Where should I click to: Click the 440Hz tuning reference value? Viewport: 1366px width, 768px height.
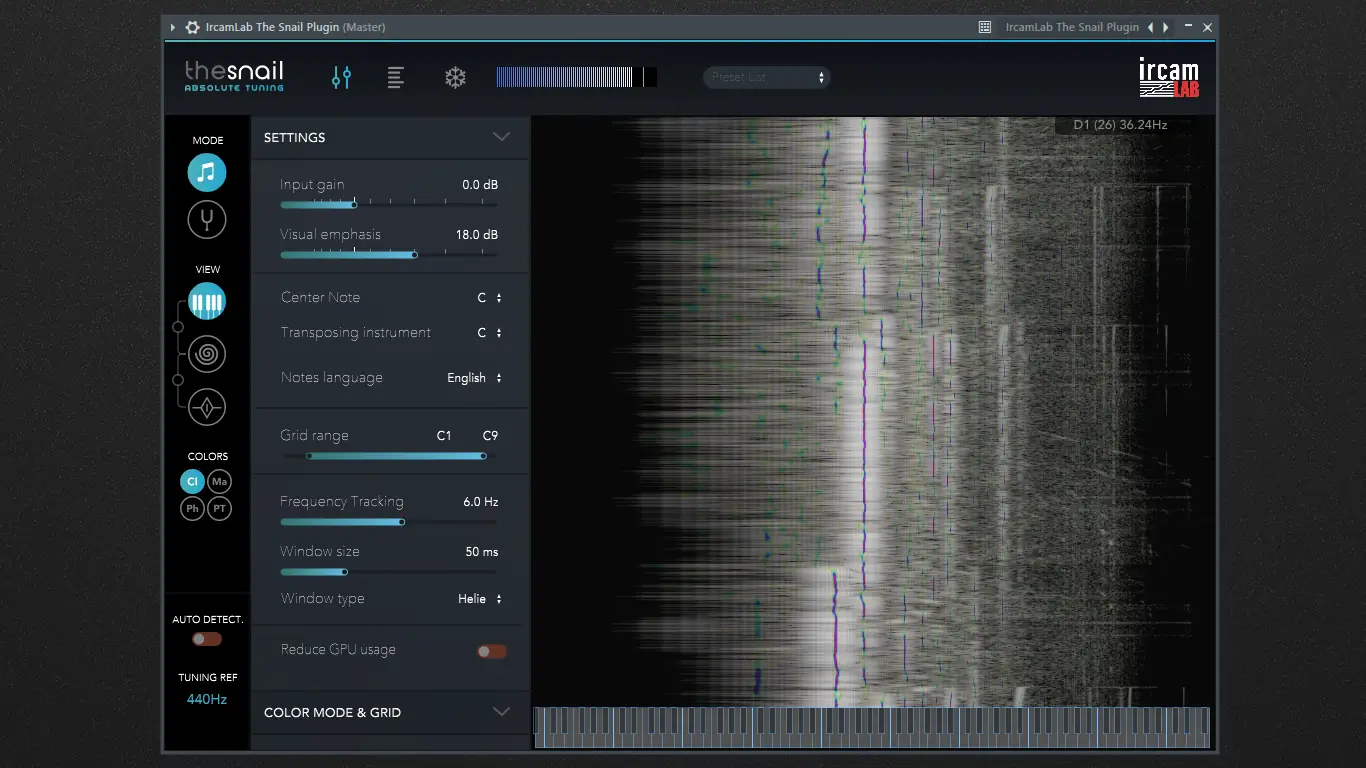click(207, 699)
